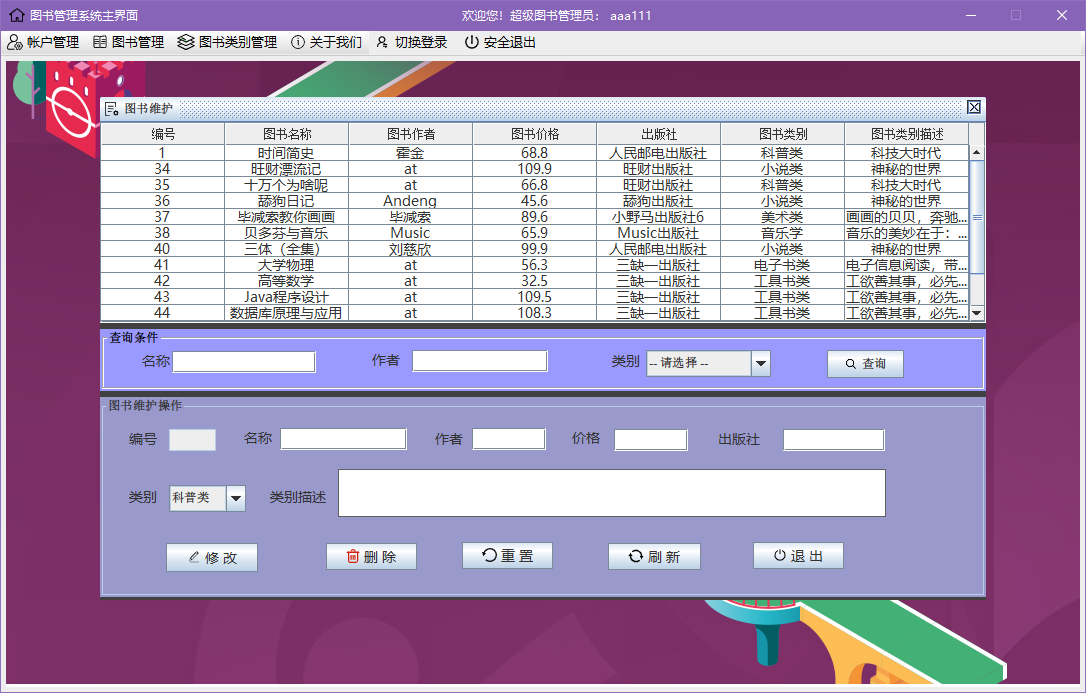
Task: Click category cell 美术类
Action: (x=783, y=217)
